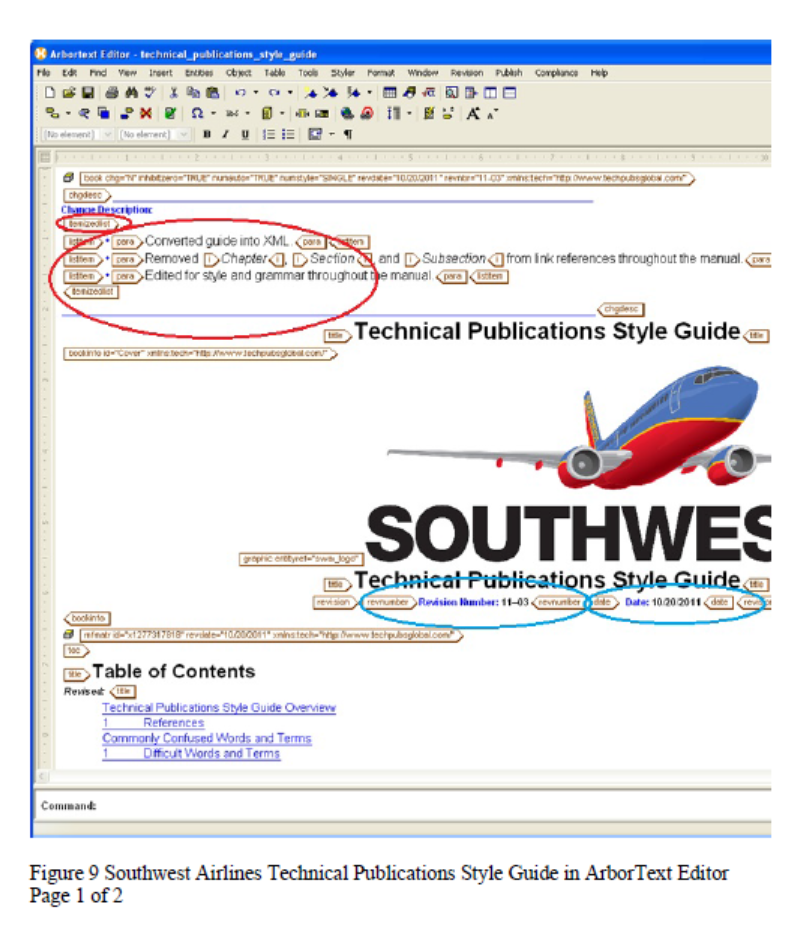The image size is (810, 940).
Task: Click the print preview magnifier icon
Action: 451,92
